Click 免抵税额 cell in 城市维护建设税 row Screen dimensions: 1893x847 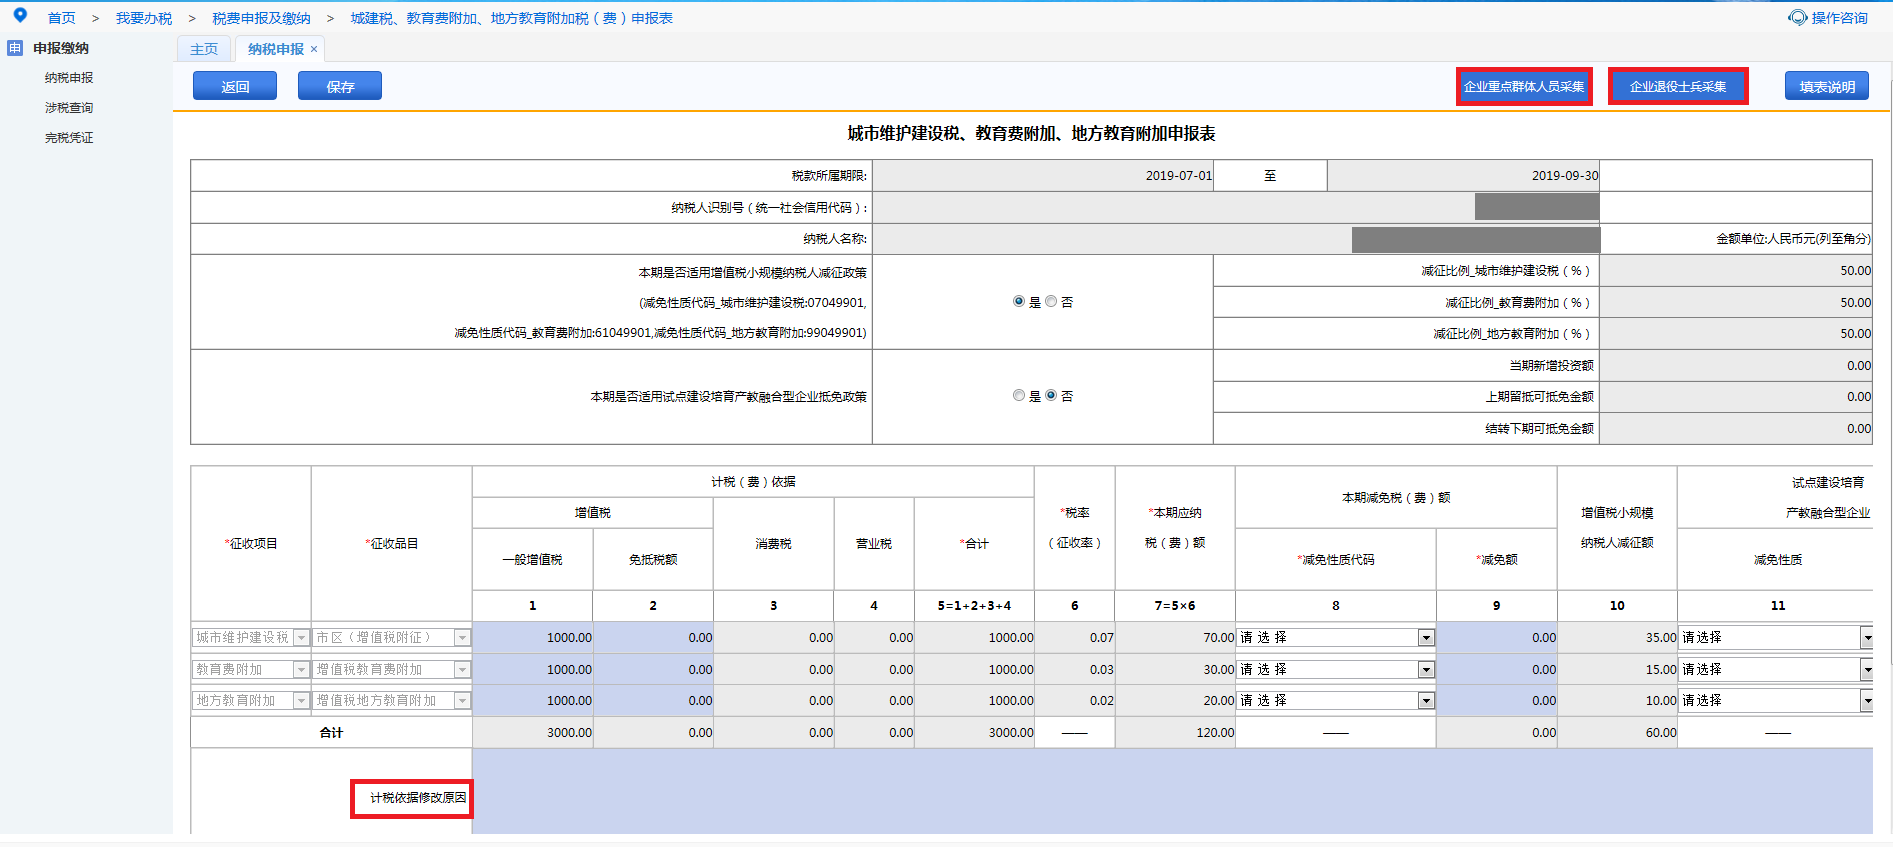pyautogui.click(x=653, y=637)
